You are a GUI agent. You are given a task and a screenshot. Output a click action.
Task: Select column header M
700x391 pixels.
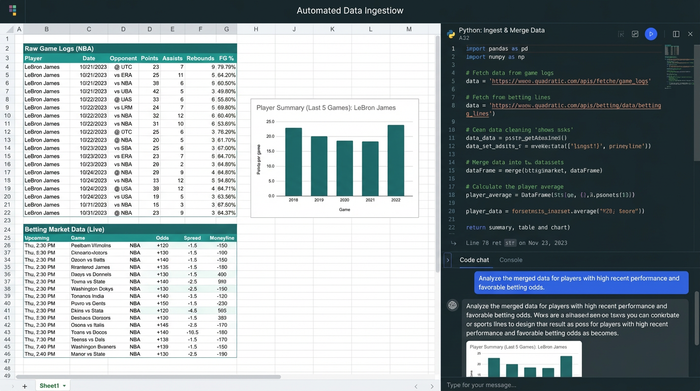point(409,29)
